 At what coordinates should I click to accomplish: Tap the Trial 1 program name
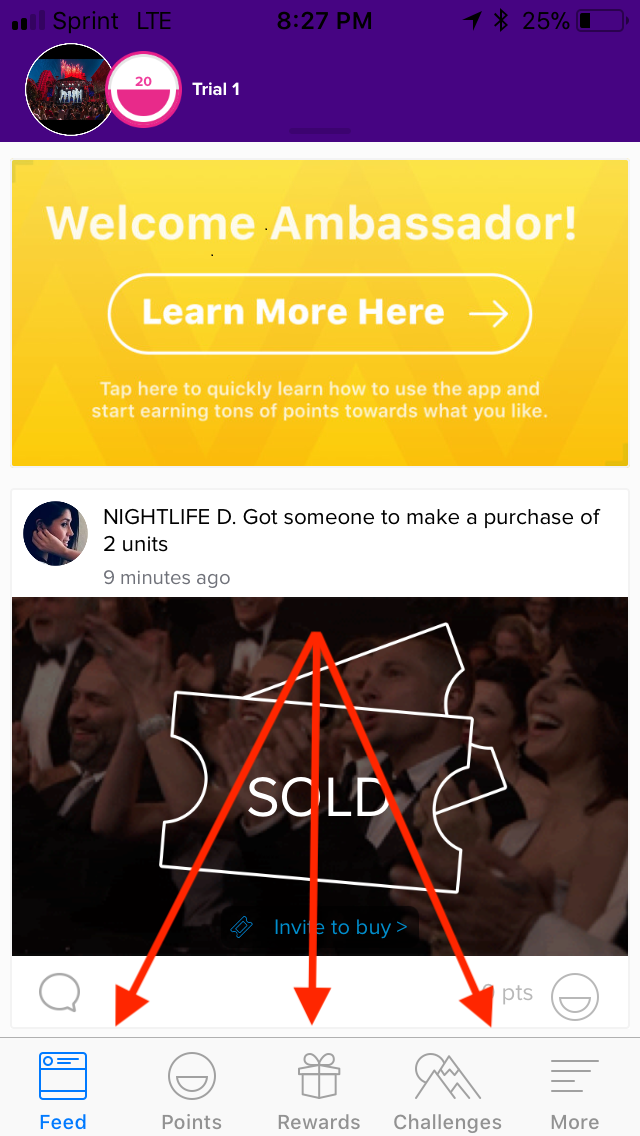point(216,89)
